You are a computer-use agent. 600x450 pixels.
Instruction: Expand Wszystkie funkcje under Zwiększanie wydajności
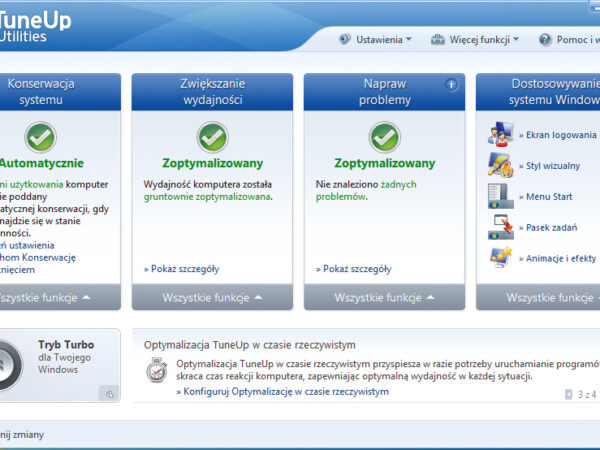tap(212, 297)
